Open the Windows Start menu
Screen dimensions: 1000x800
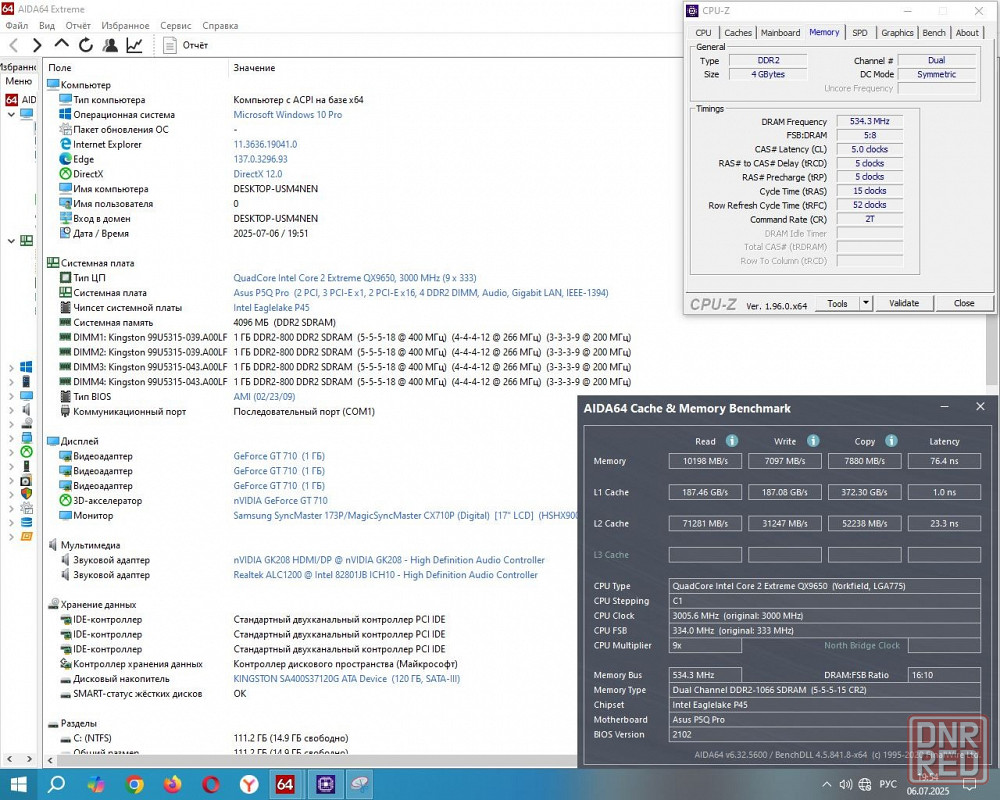tap(18, 784)
